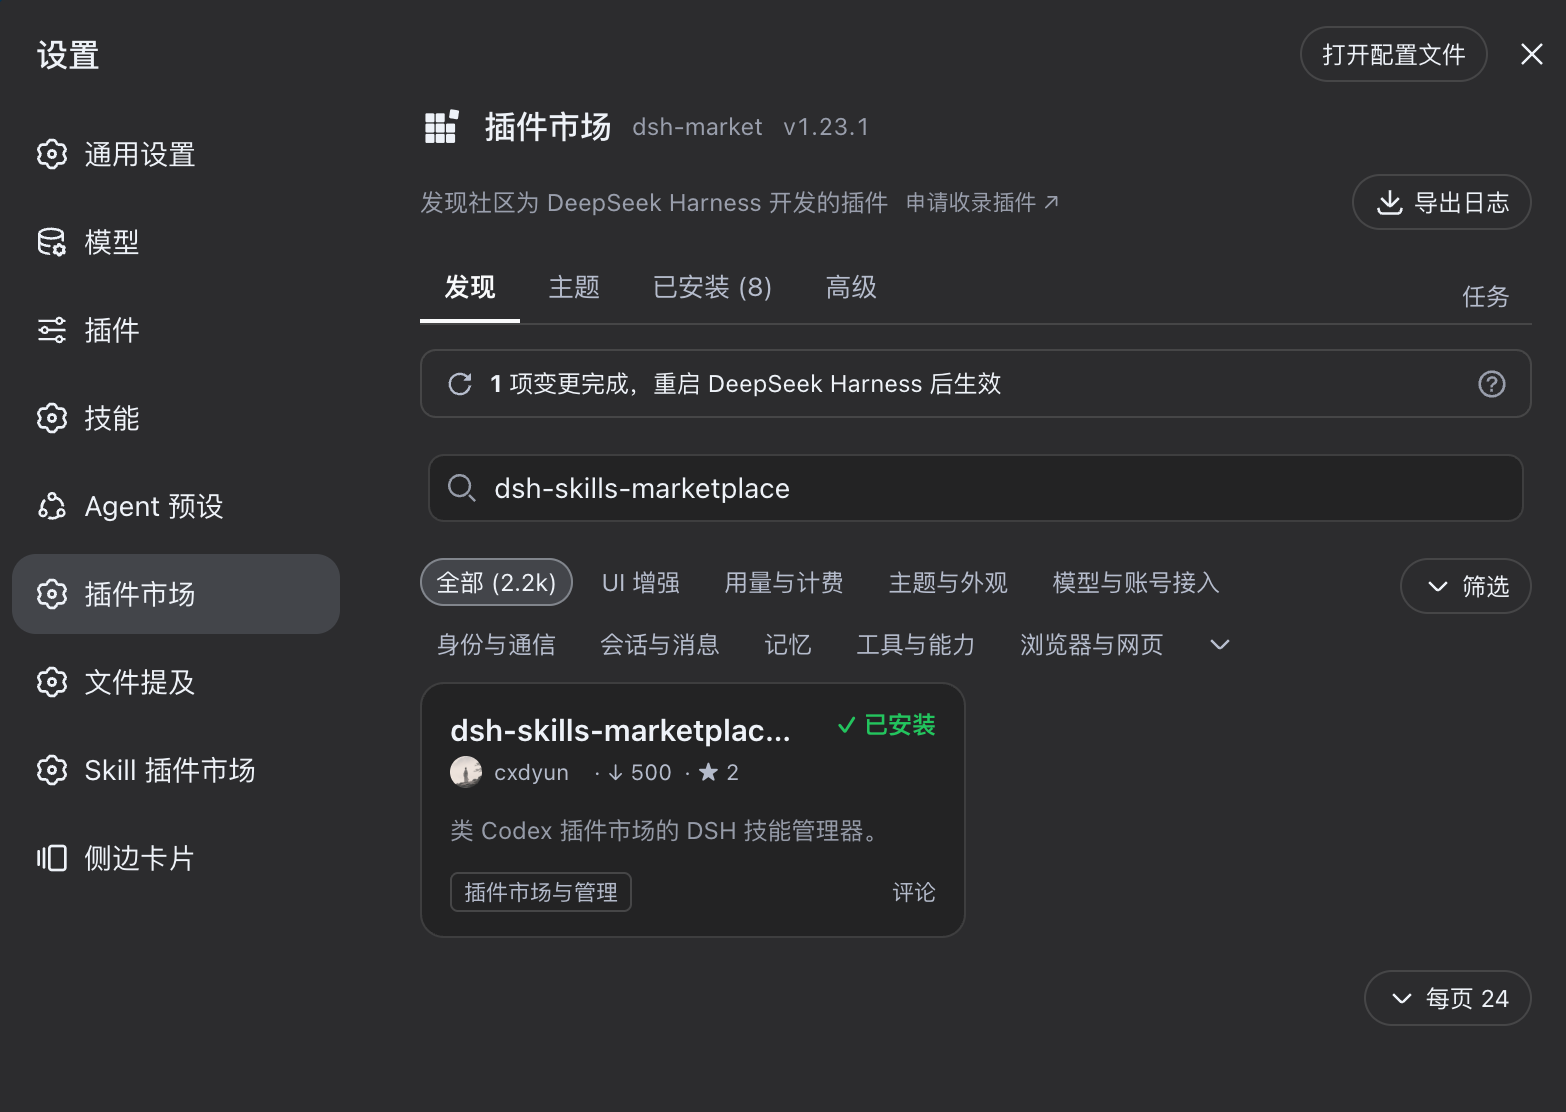Switch to the 已安装 (8) tab
The width and height of the screenshot is (1566, 1112).
(x=712, y=288)
